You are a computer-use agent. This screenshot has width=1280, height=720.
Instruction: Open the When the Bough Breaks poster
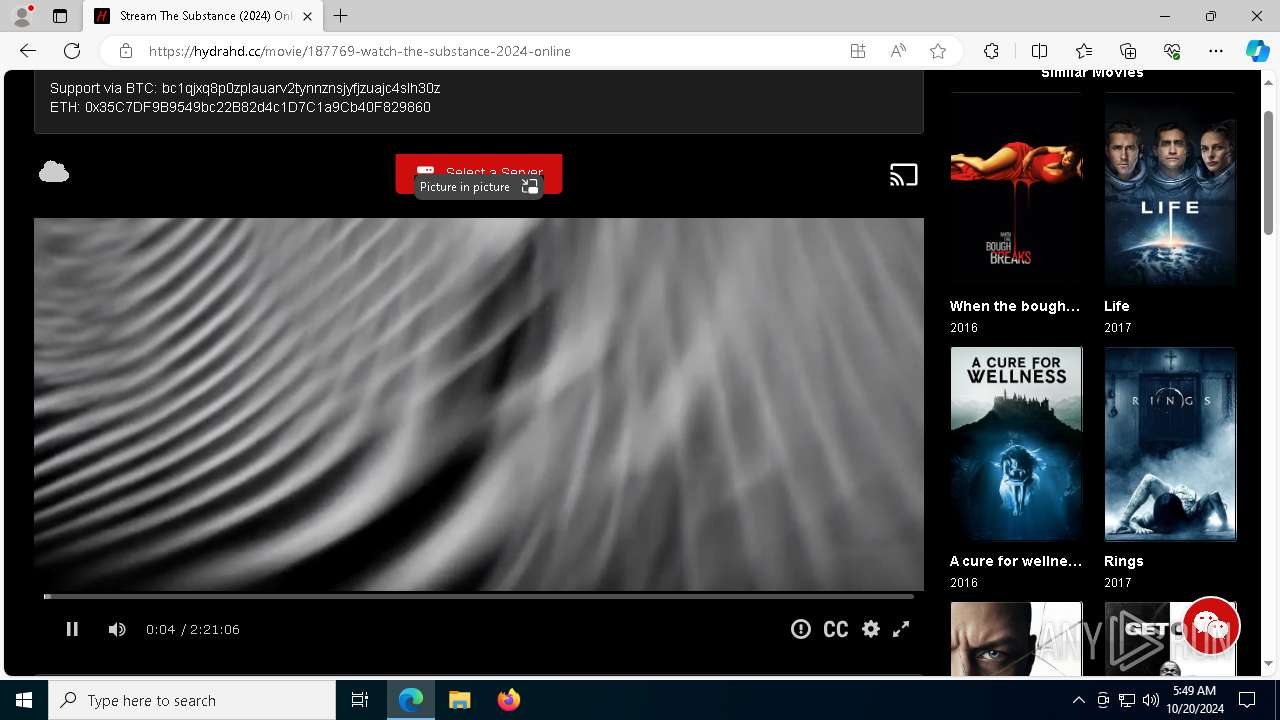(x=1016, y=190)
